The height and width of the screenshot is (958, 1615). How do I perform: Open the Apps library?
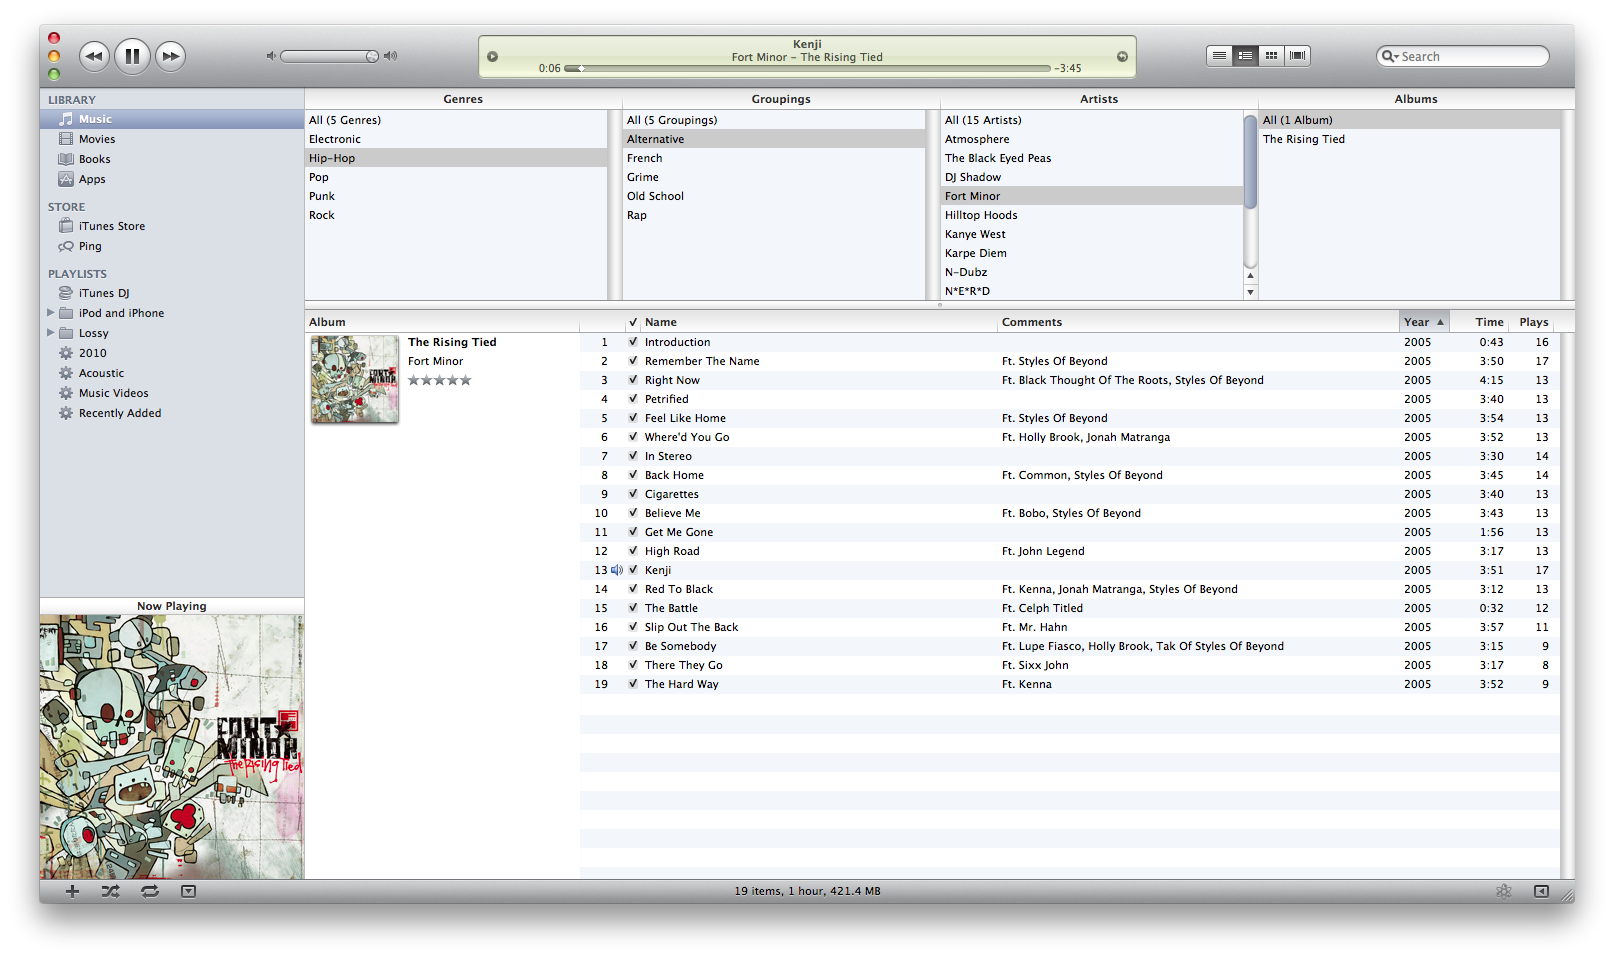pyautogui.click(x=172, y=179)
